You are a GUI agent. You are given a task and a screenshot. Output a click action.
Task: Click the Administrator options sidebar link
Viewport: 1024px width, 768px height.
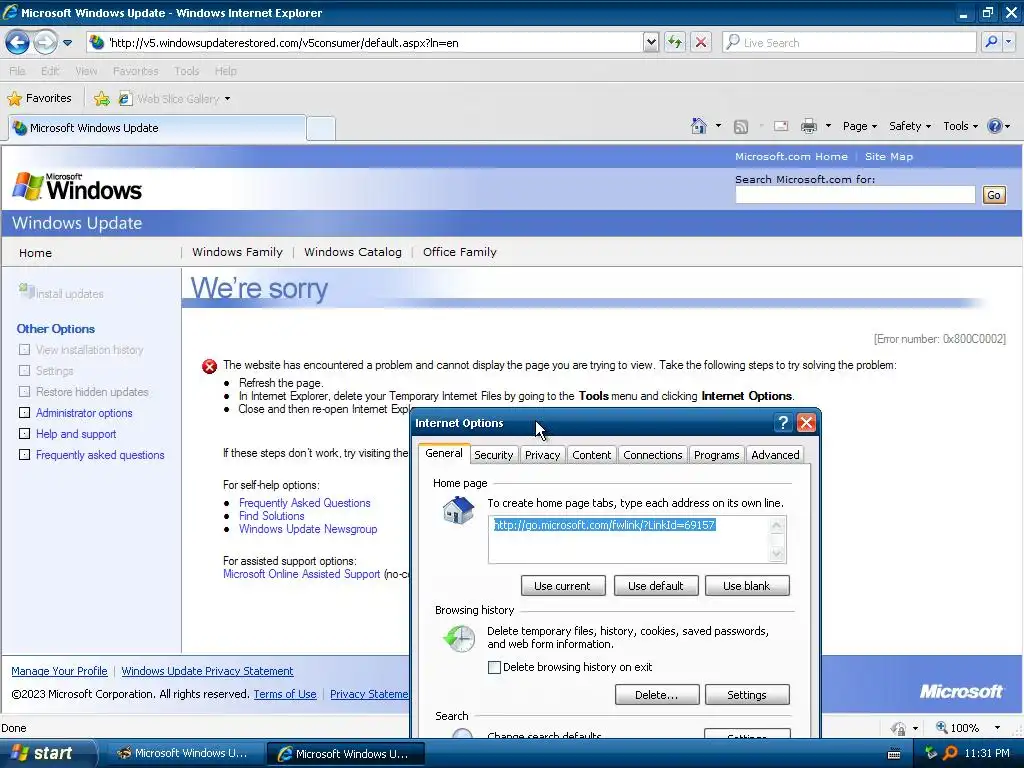(84, 413)
